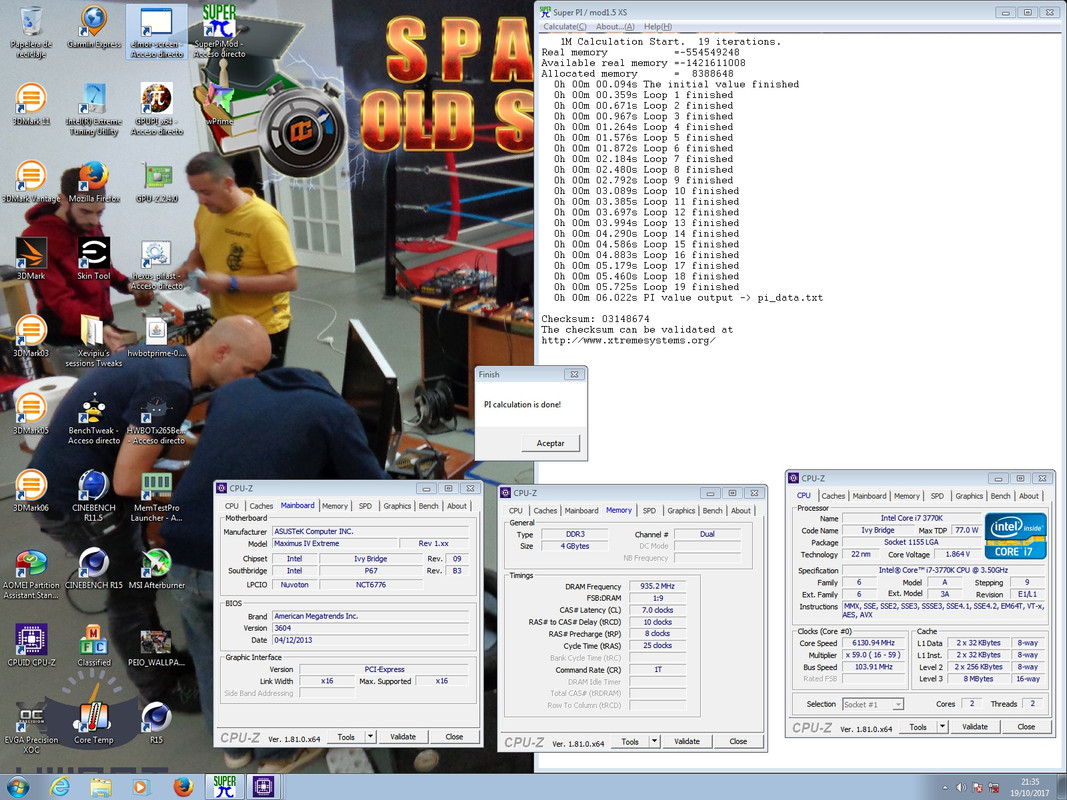Open MSI Afterburner desktop icon
The width and height of the screenshot is (1067, 800).
click(x=157, y=568)
